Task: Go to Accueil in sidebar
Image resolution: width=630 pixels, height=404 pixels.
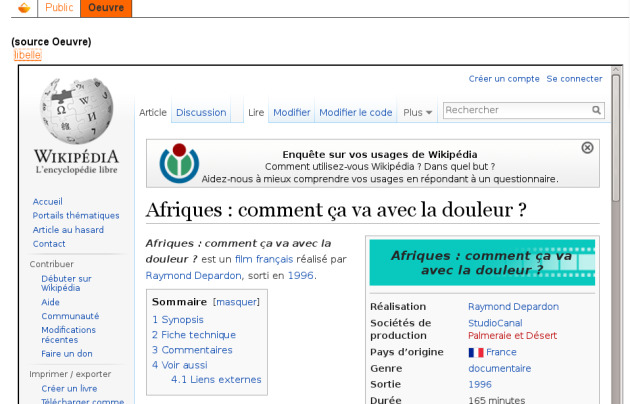Action: [x=47, y=202]
